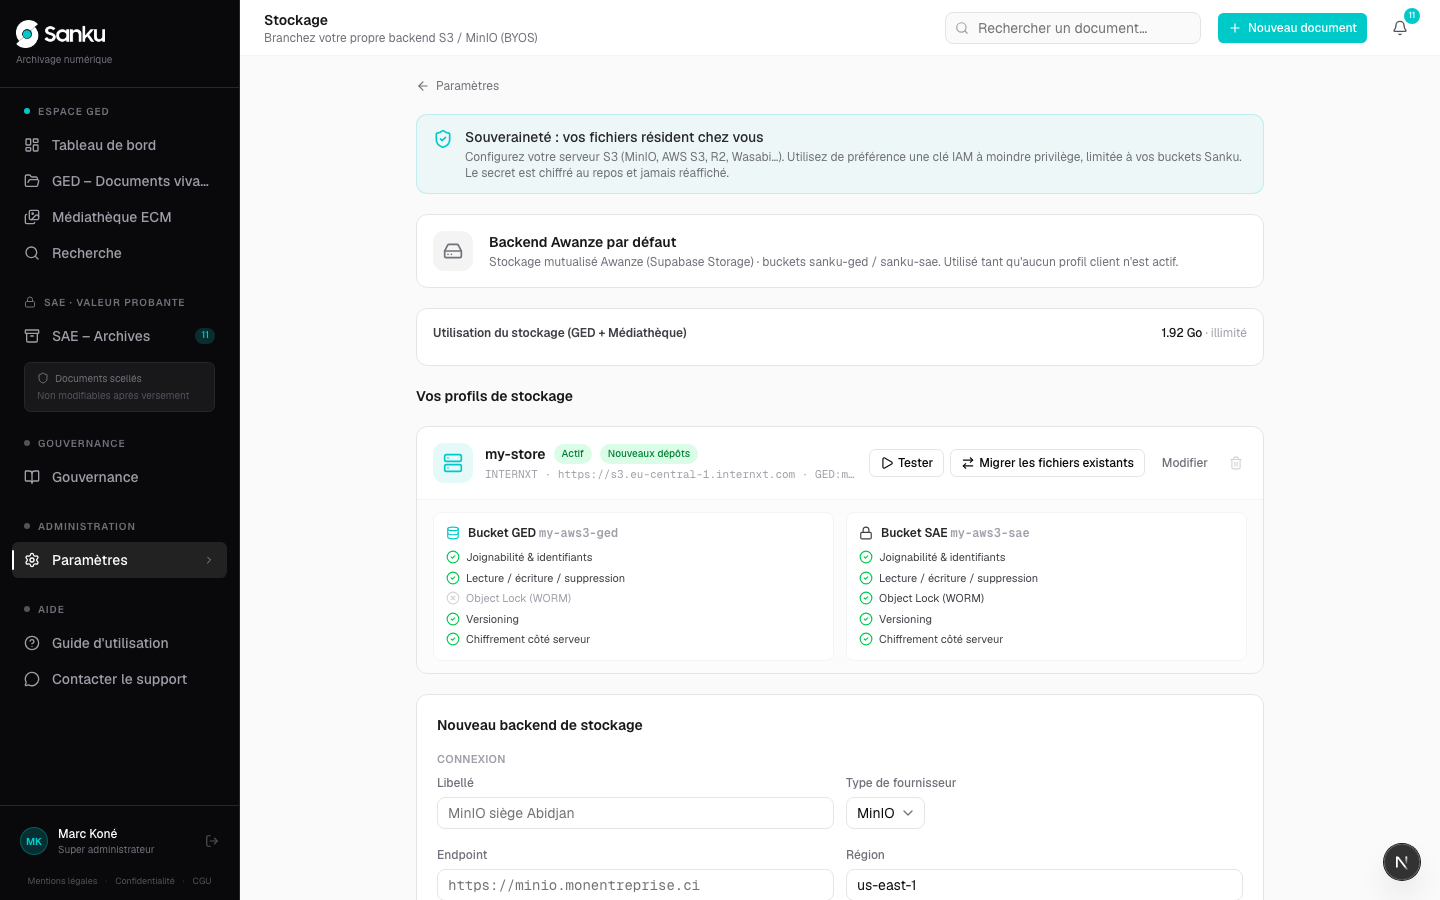The height and width of the screenshot is (900, 1440).
Task: Open GED – Documents vivants section
Action: 120,181
